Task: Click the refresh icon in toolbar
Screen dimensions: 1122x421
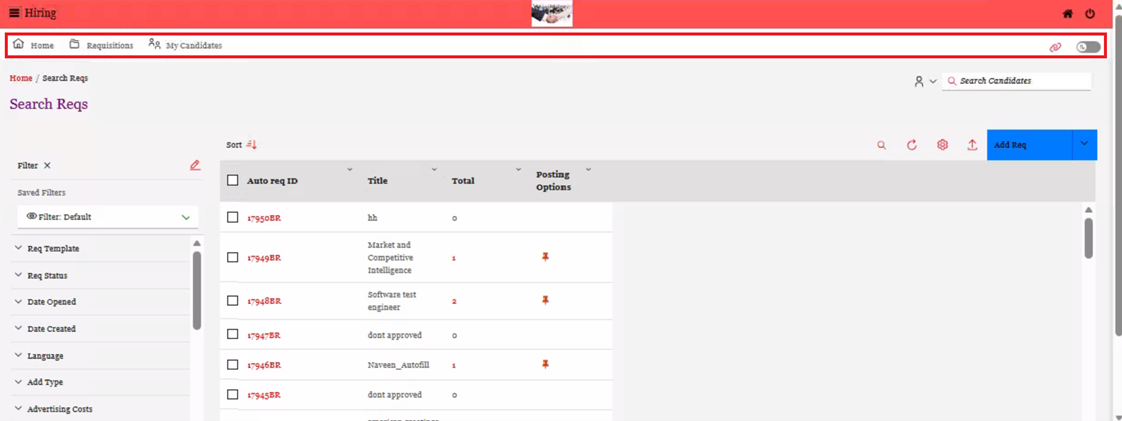Action: click(x=912, y=145)
